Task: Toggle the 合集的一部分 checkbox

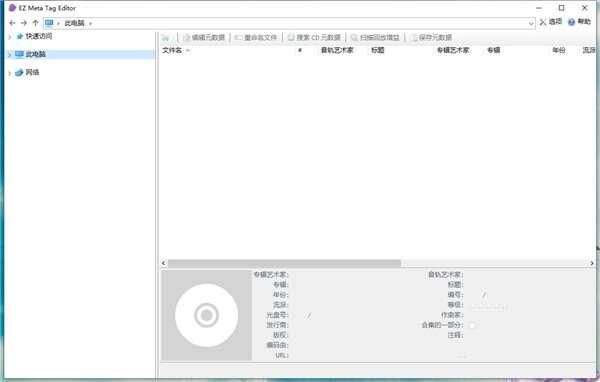Action: (x=472, y=325)
